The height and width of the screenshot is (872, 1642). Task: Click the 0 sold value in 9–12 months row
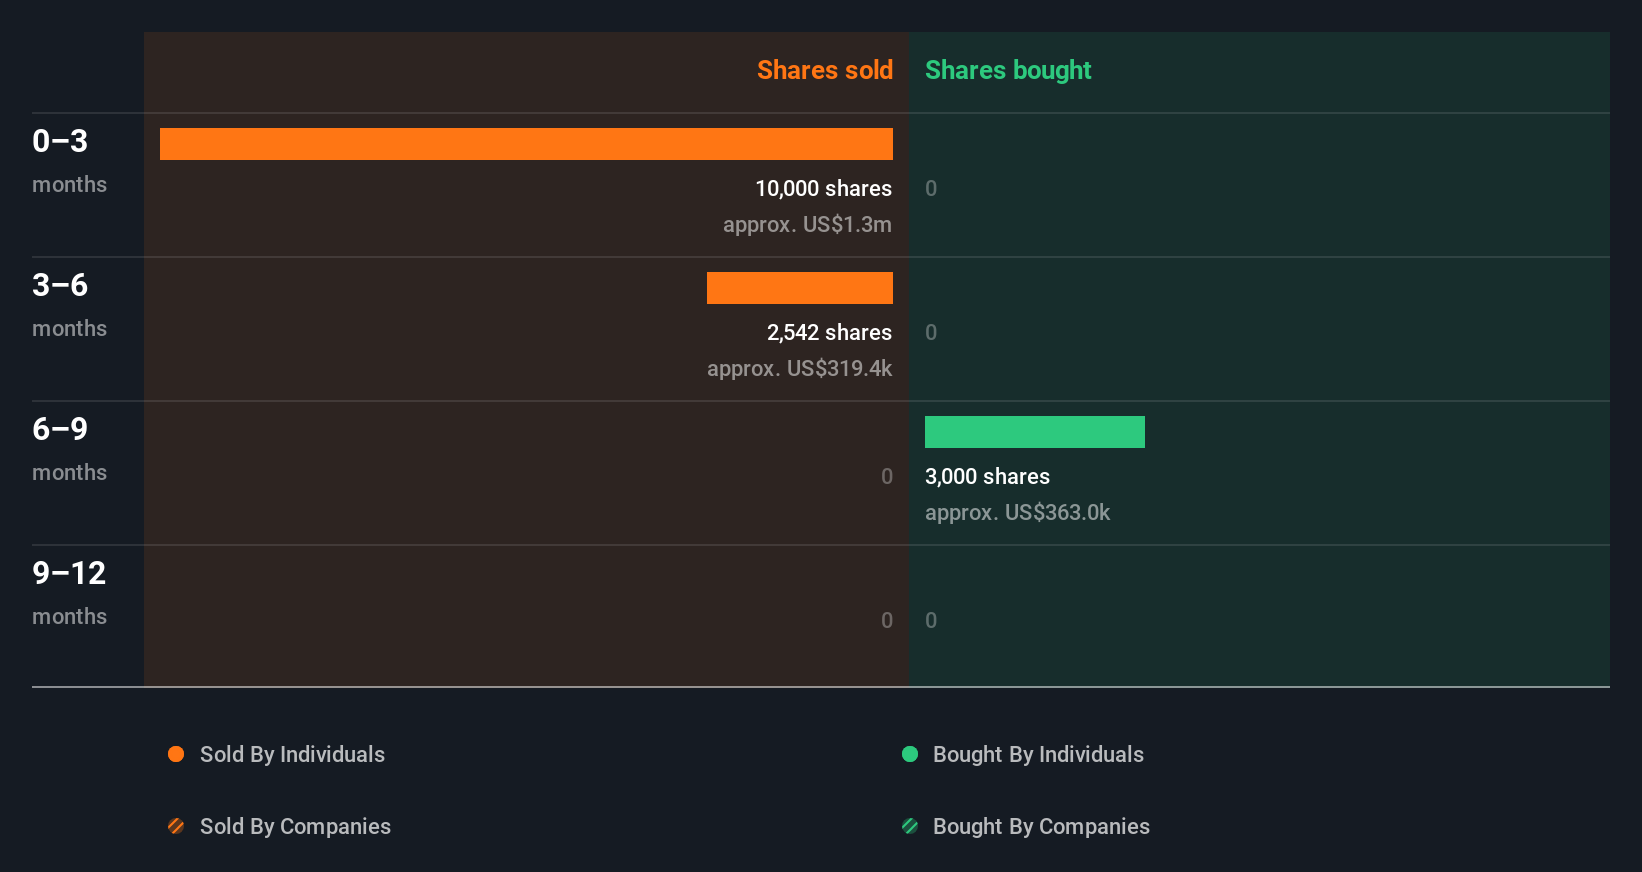coord(887,620)
